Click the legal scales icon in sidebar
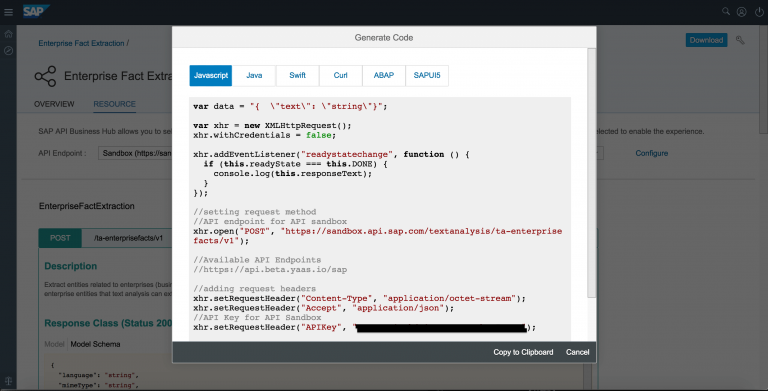 (8, 382)
